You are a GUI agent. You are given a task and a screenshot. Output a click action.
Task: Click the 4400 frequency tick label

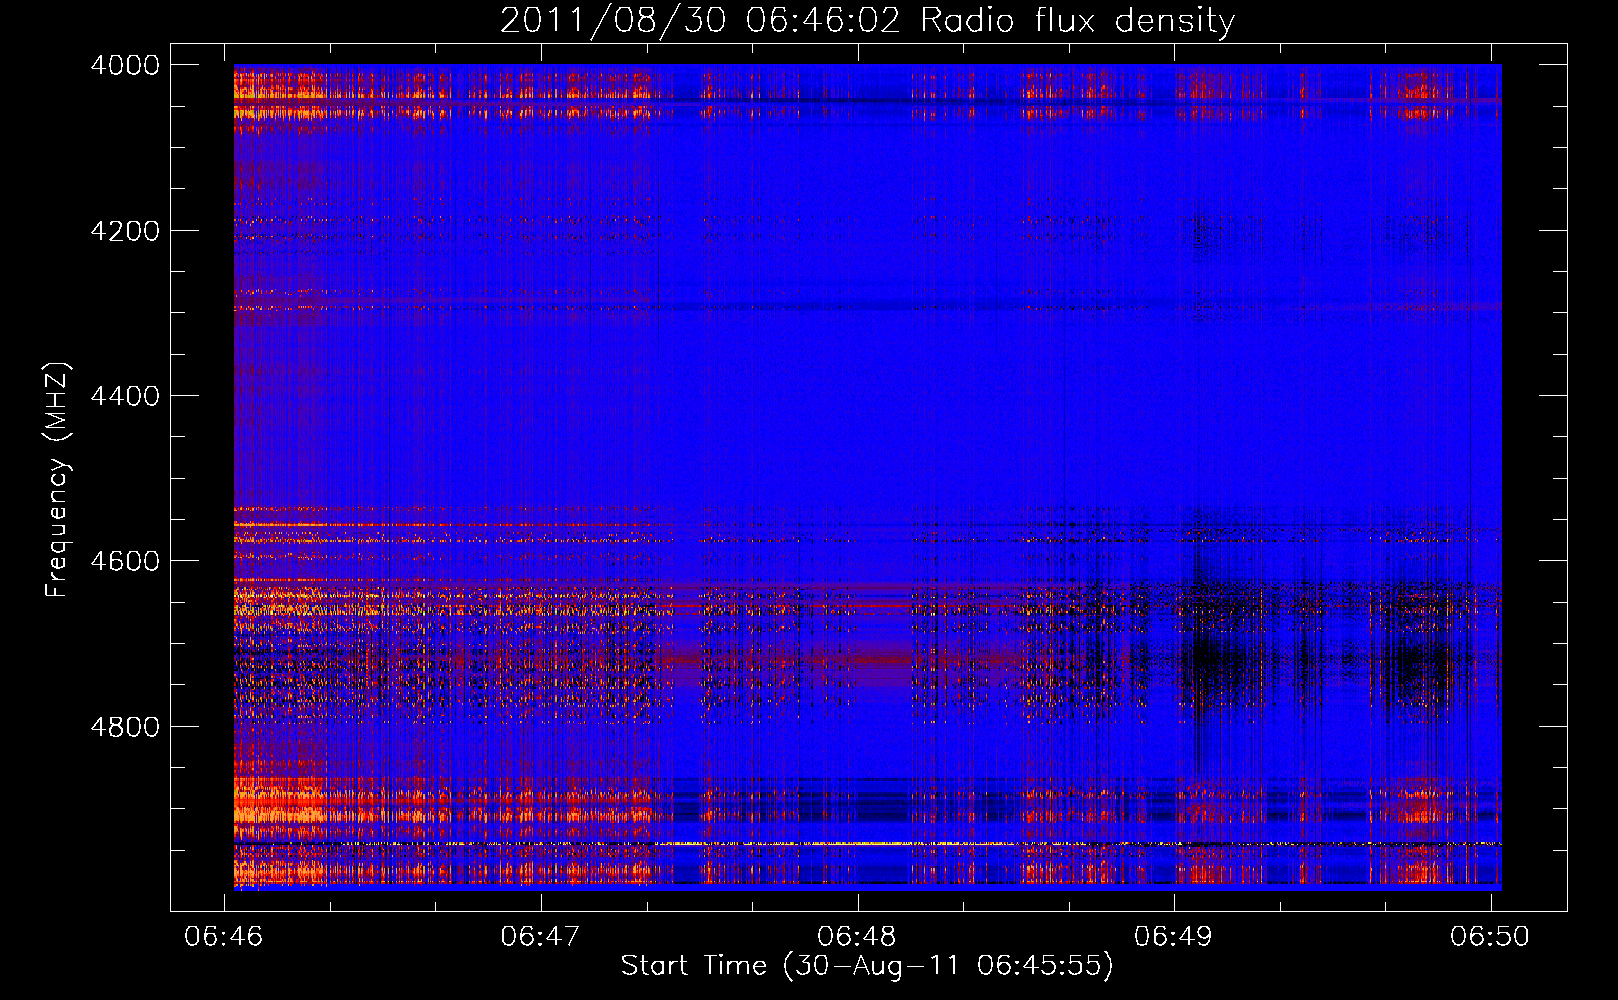125,396
